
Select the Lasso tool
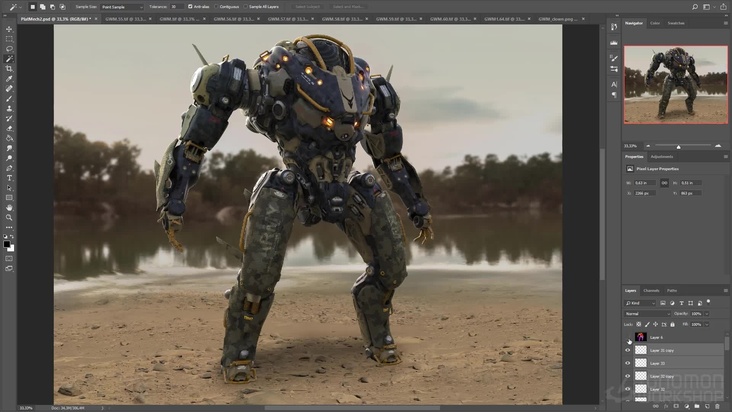click(9, 49)
